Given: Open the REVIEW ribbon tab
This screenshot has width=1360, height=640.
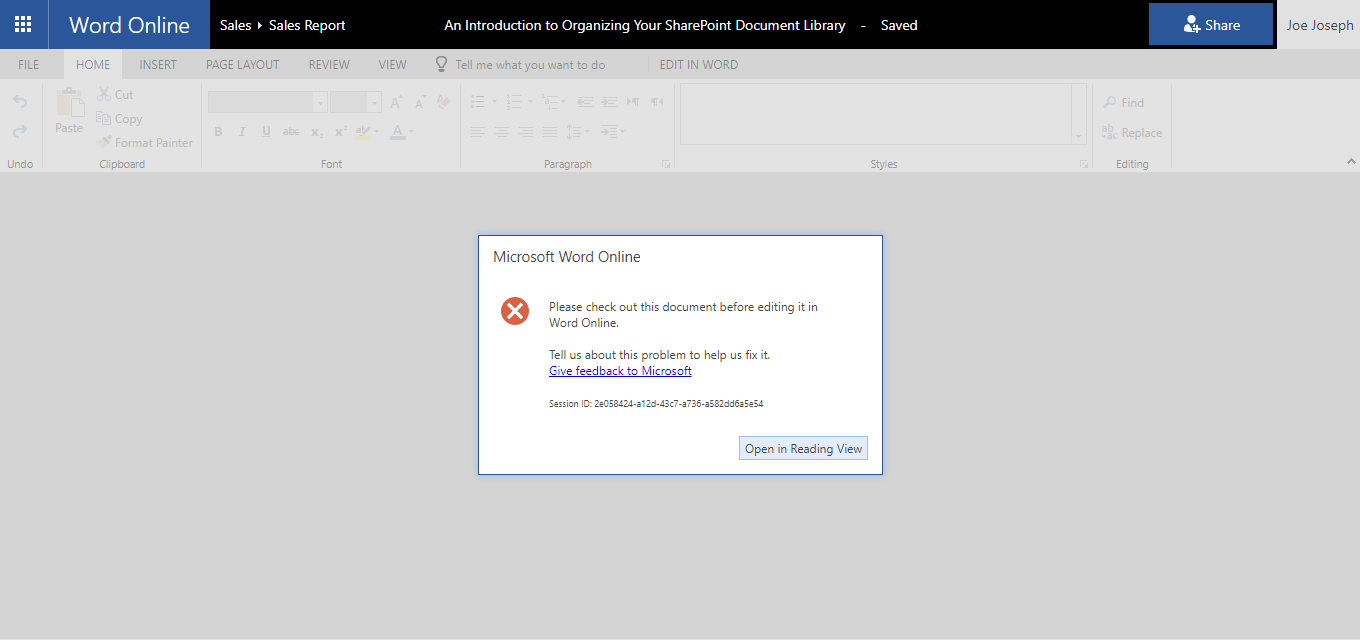Looking at the screenshot, I should pyautogui.click(x=329, y=64).
